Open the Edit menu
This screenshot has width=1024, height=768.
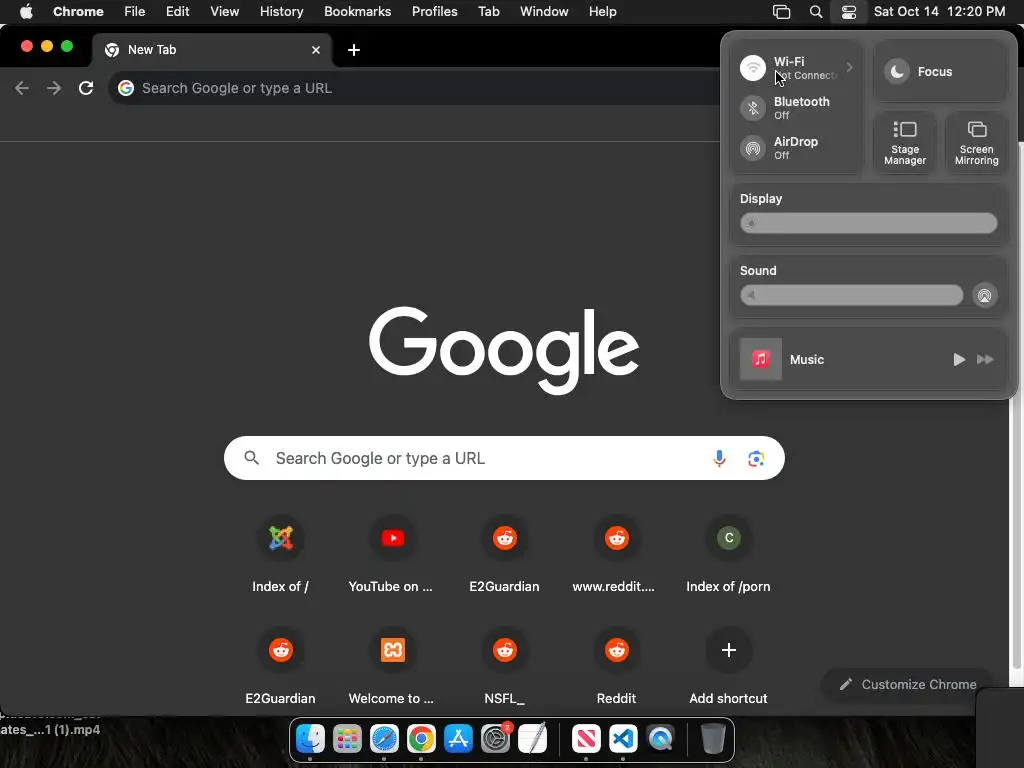click(x=177, y=12)
